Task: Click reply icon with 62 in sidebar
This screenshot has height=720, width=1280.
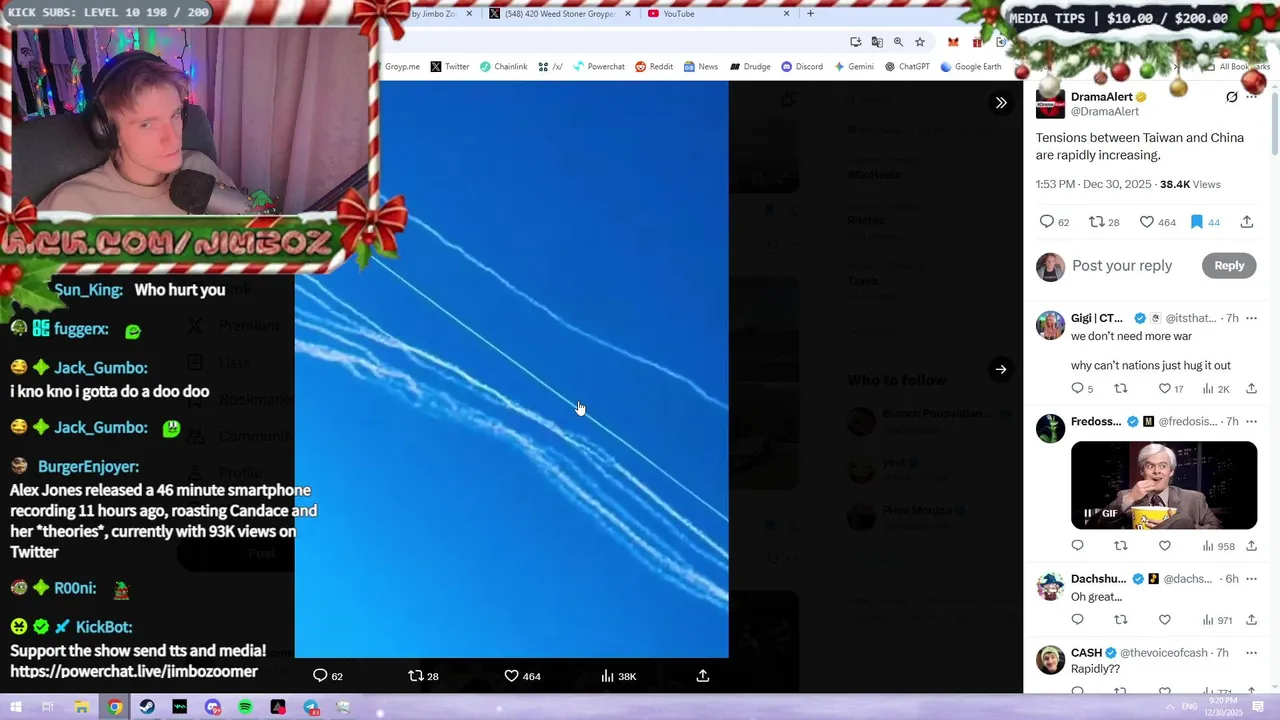Action: point(1054,222)
